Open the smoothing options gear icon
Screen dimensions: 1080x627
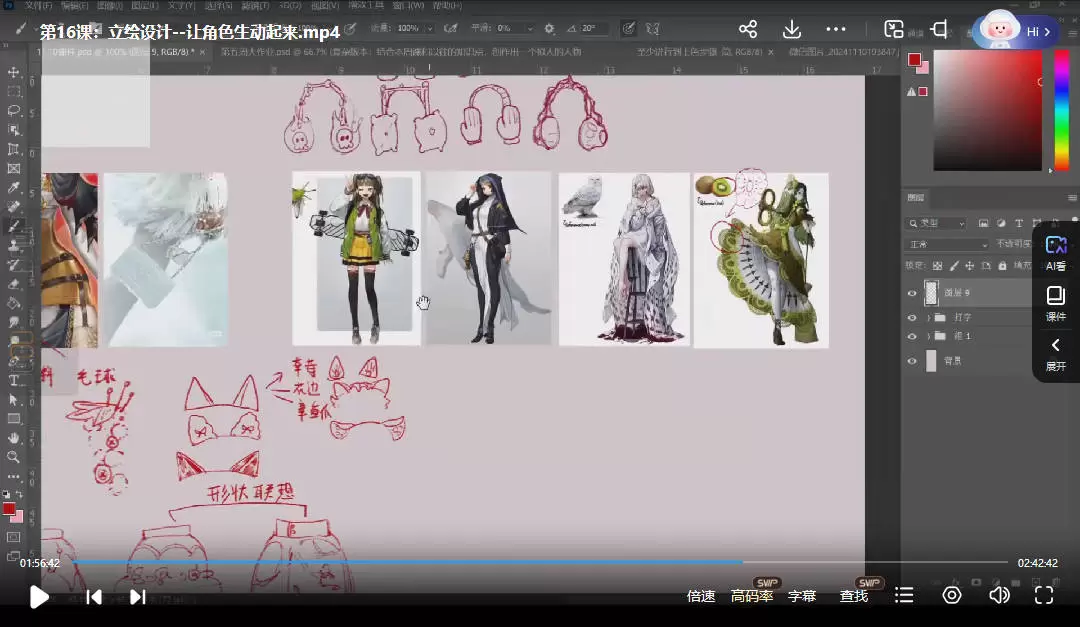pyautogui.click(x=549, y=28)
